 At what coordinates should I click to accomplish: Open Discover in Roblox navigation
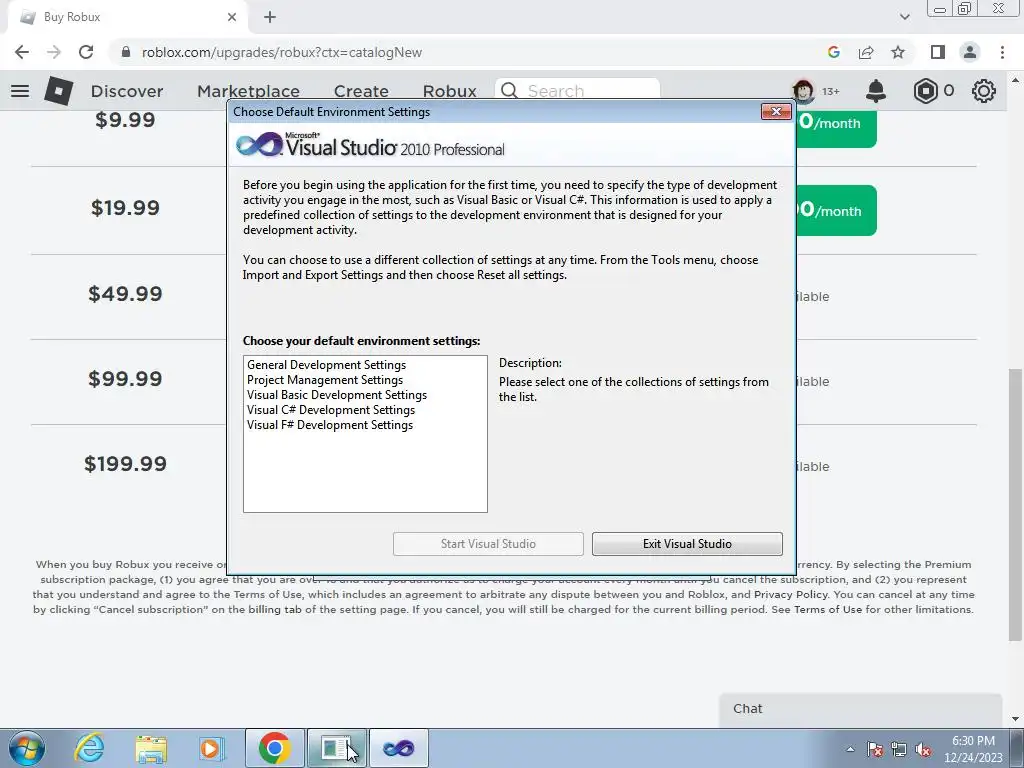127,91
